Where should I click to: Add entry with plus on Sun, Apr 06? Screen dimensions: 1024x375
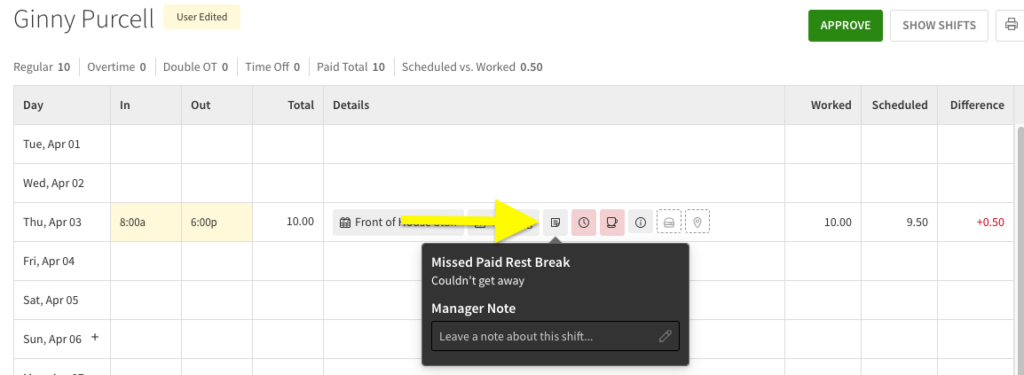click(95, 338)
